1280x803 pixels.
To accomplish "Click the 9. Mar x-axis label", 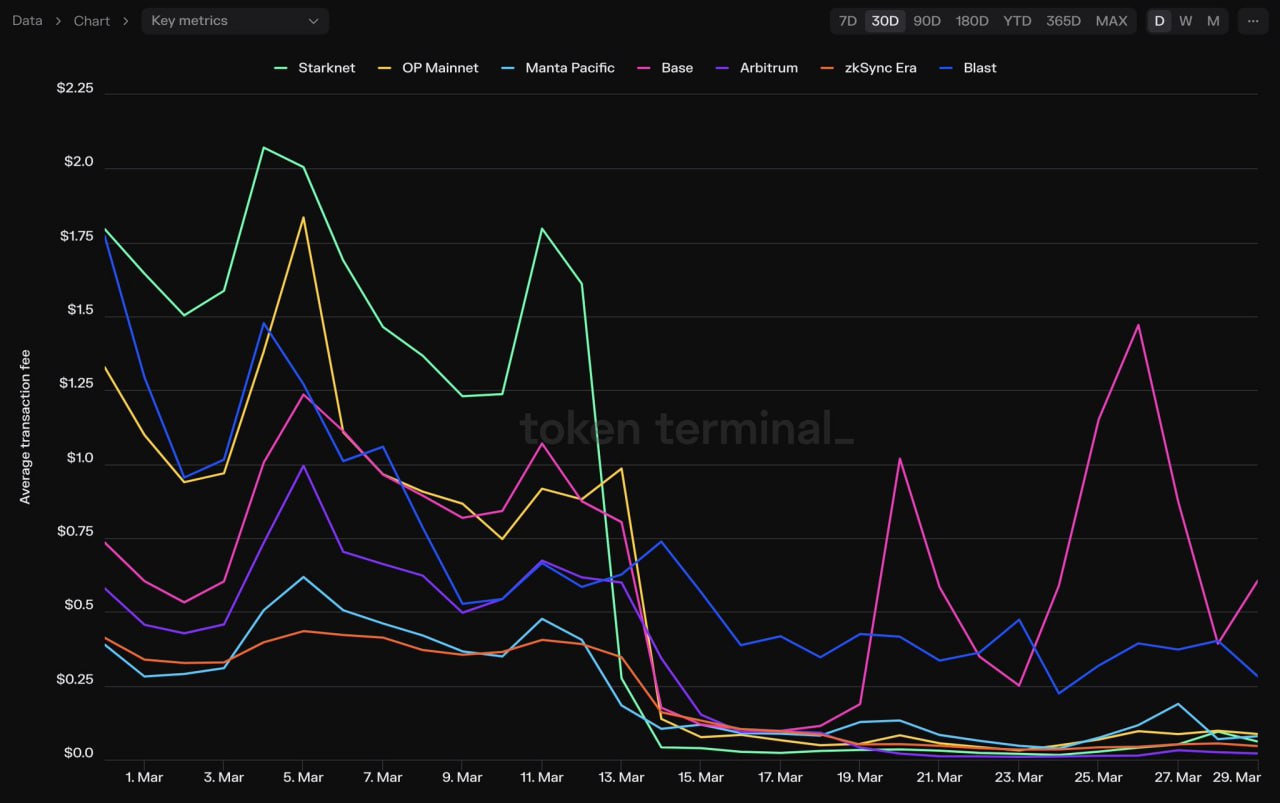I will tap(462, 777).
